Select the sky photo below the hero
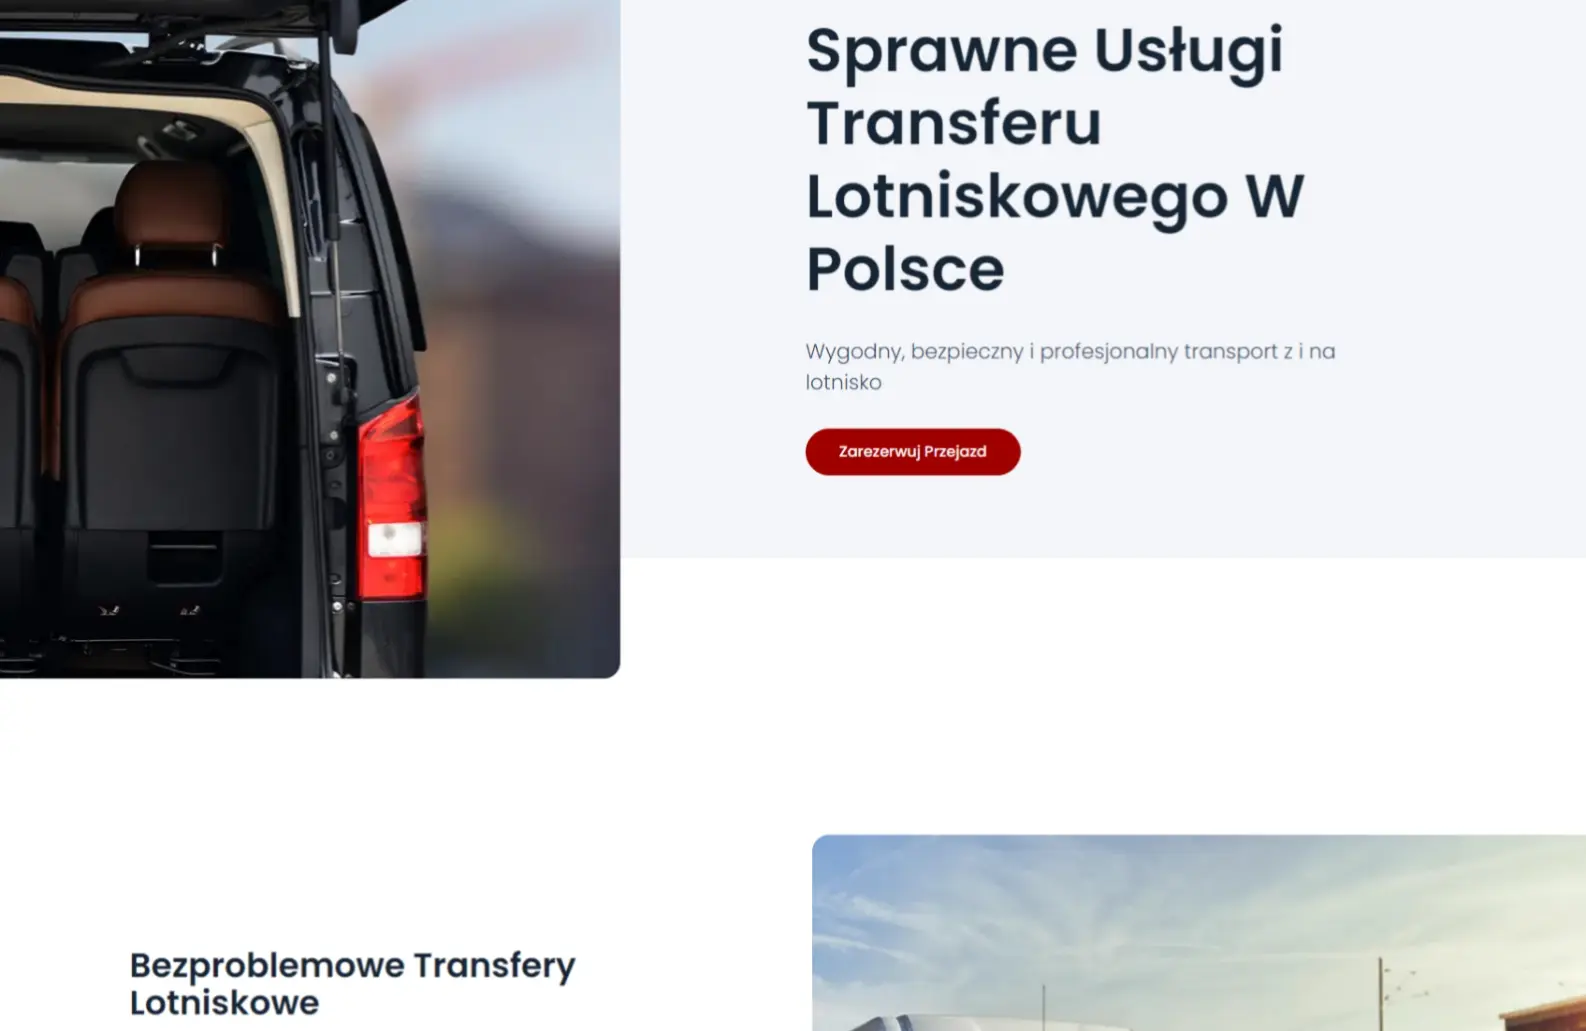This screenshot has height=1031, width=1586. 1199,933
